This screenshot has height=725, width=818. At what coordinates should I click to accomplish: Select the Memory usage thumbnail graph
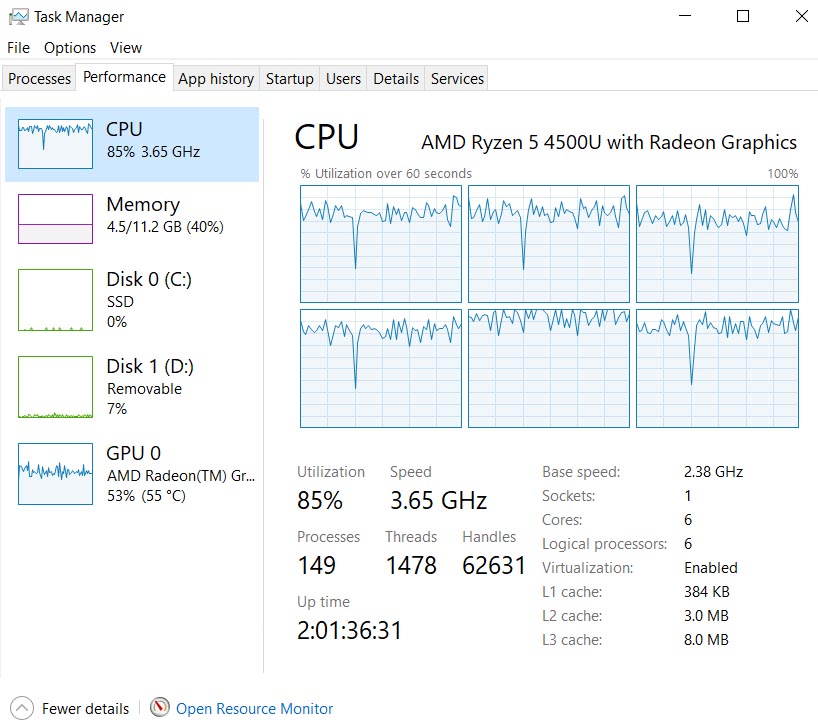pos(55,219)
